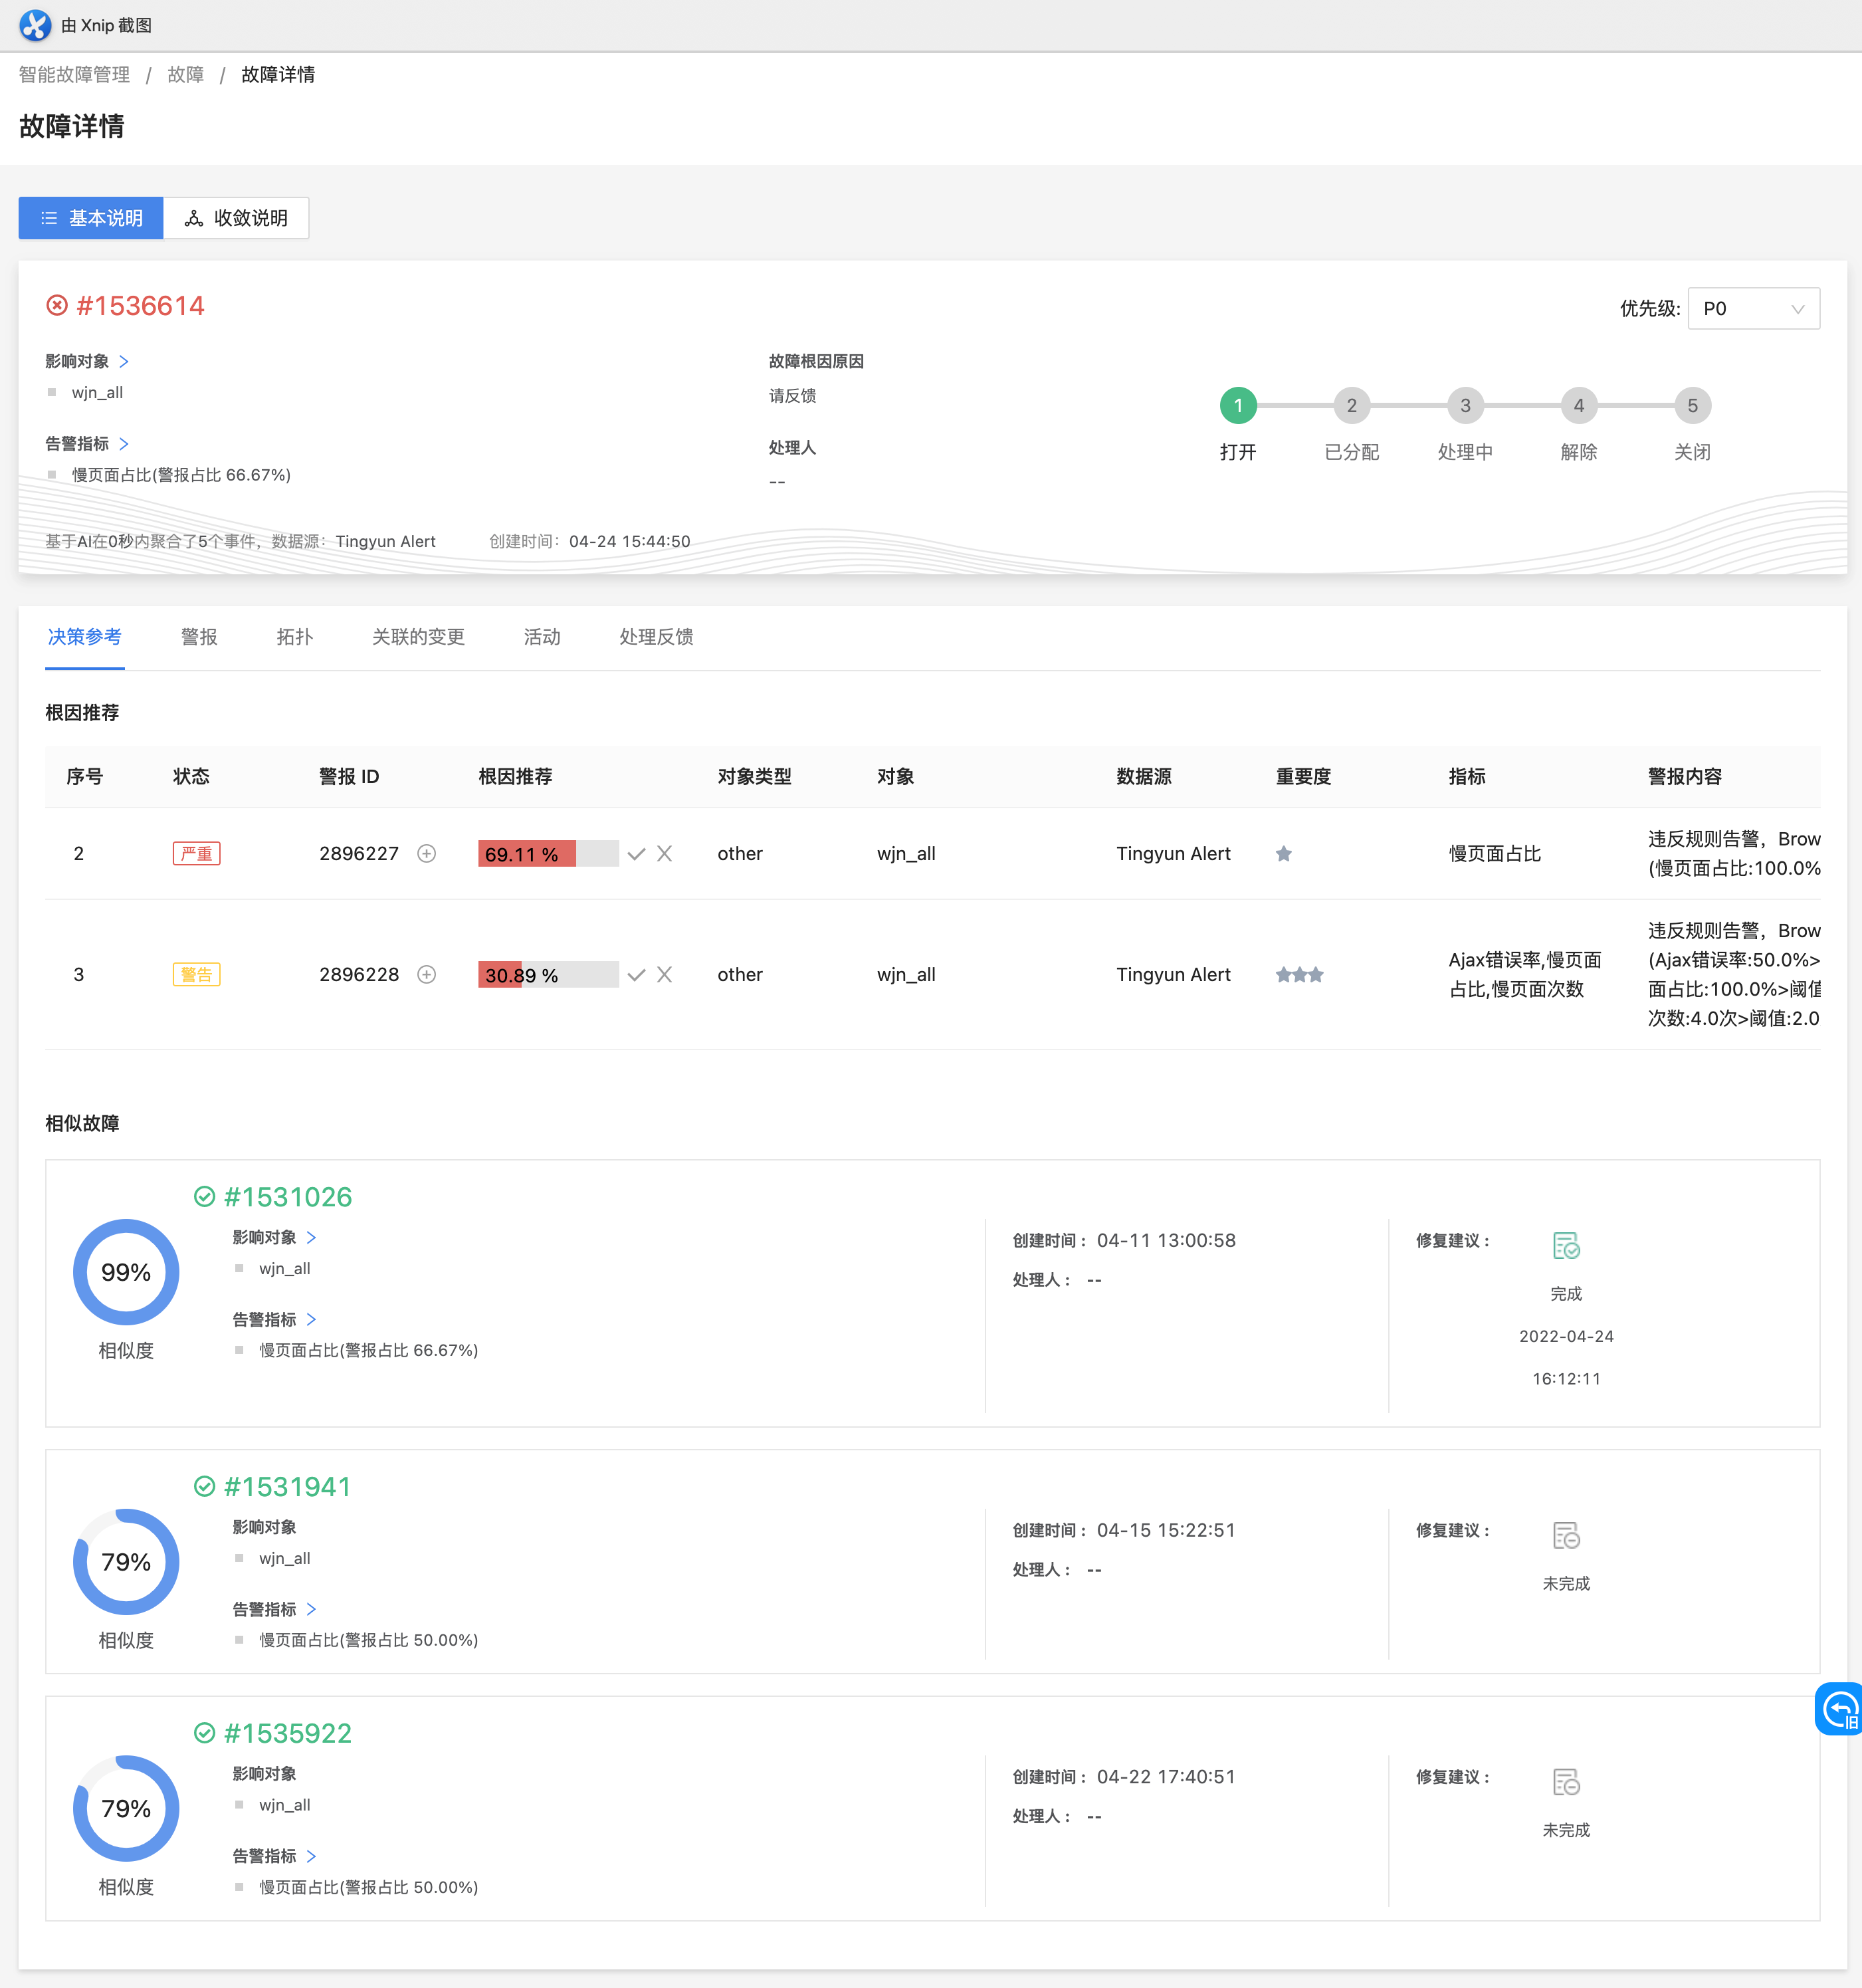Click 79% similarity ring of #1535922
The width and height of the screenshot is (1862, 1988).
click(x=126, y=1808)
